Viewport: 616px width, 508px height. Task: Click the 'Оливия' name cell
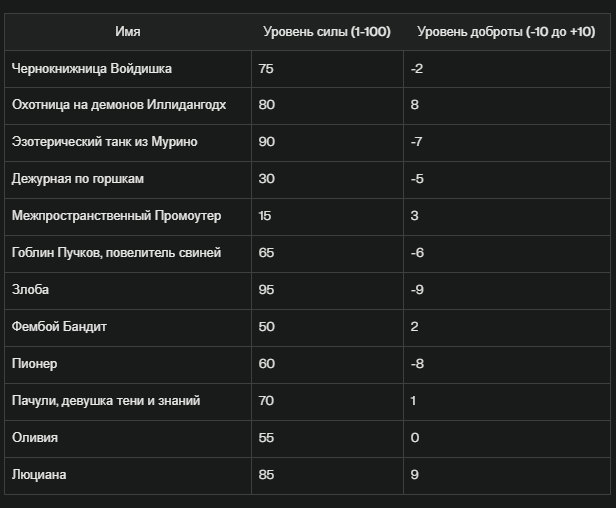point(128,438)
